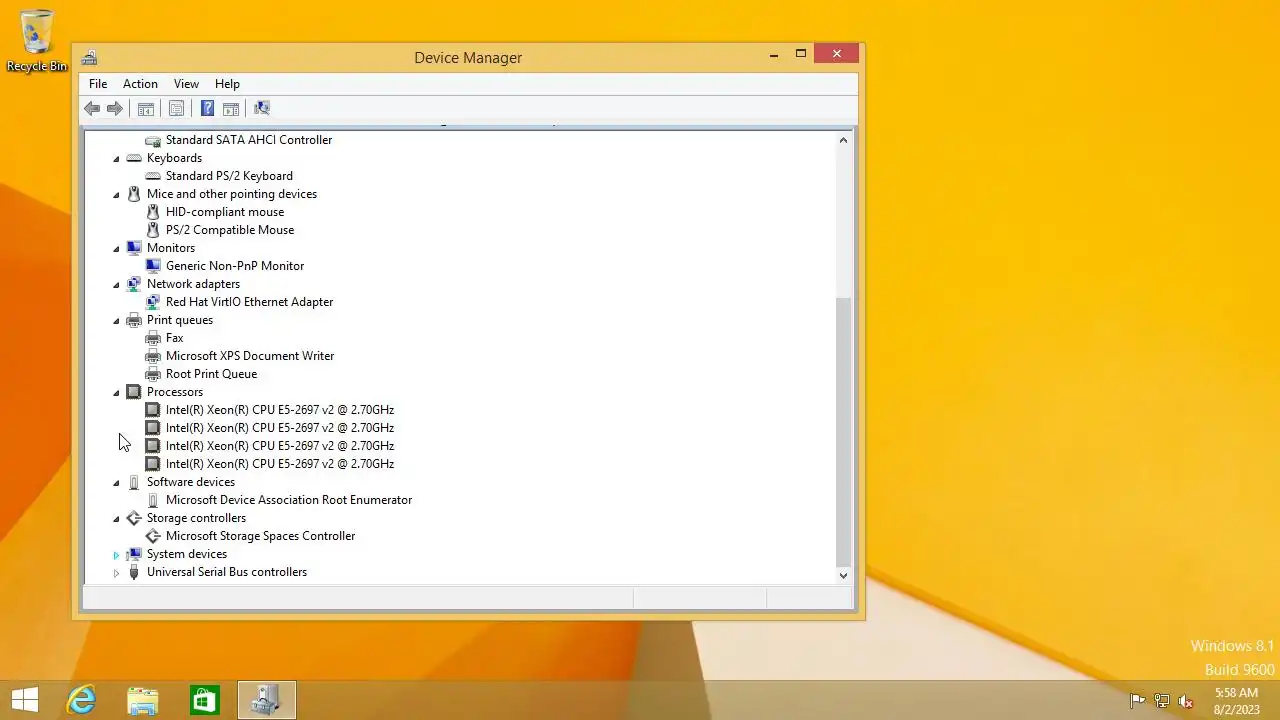Click Show/Hide Console Tree toolbar icon

coord(146,109)
